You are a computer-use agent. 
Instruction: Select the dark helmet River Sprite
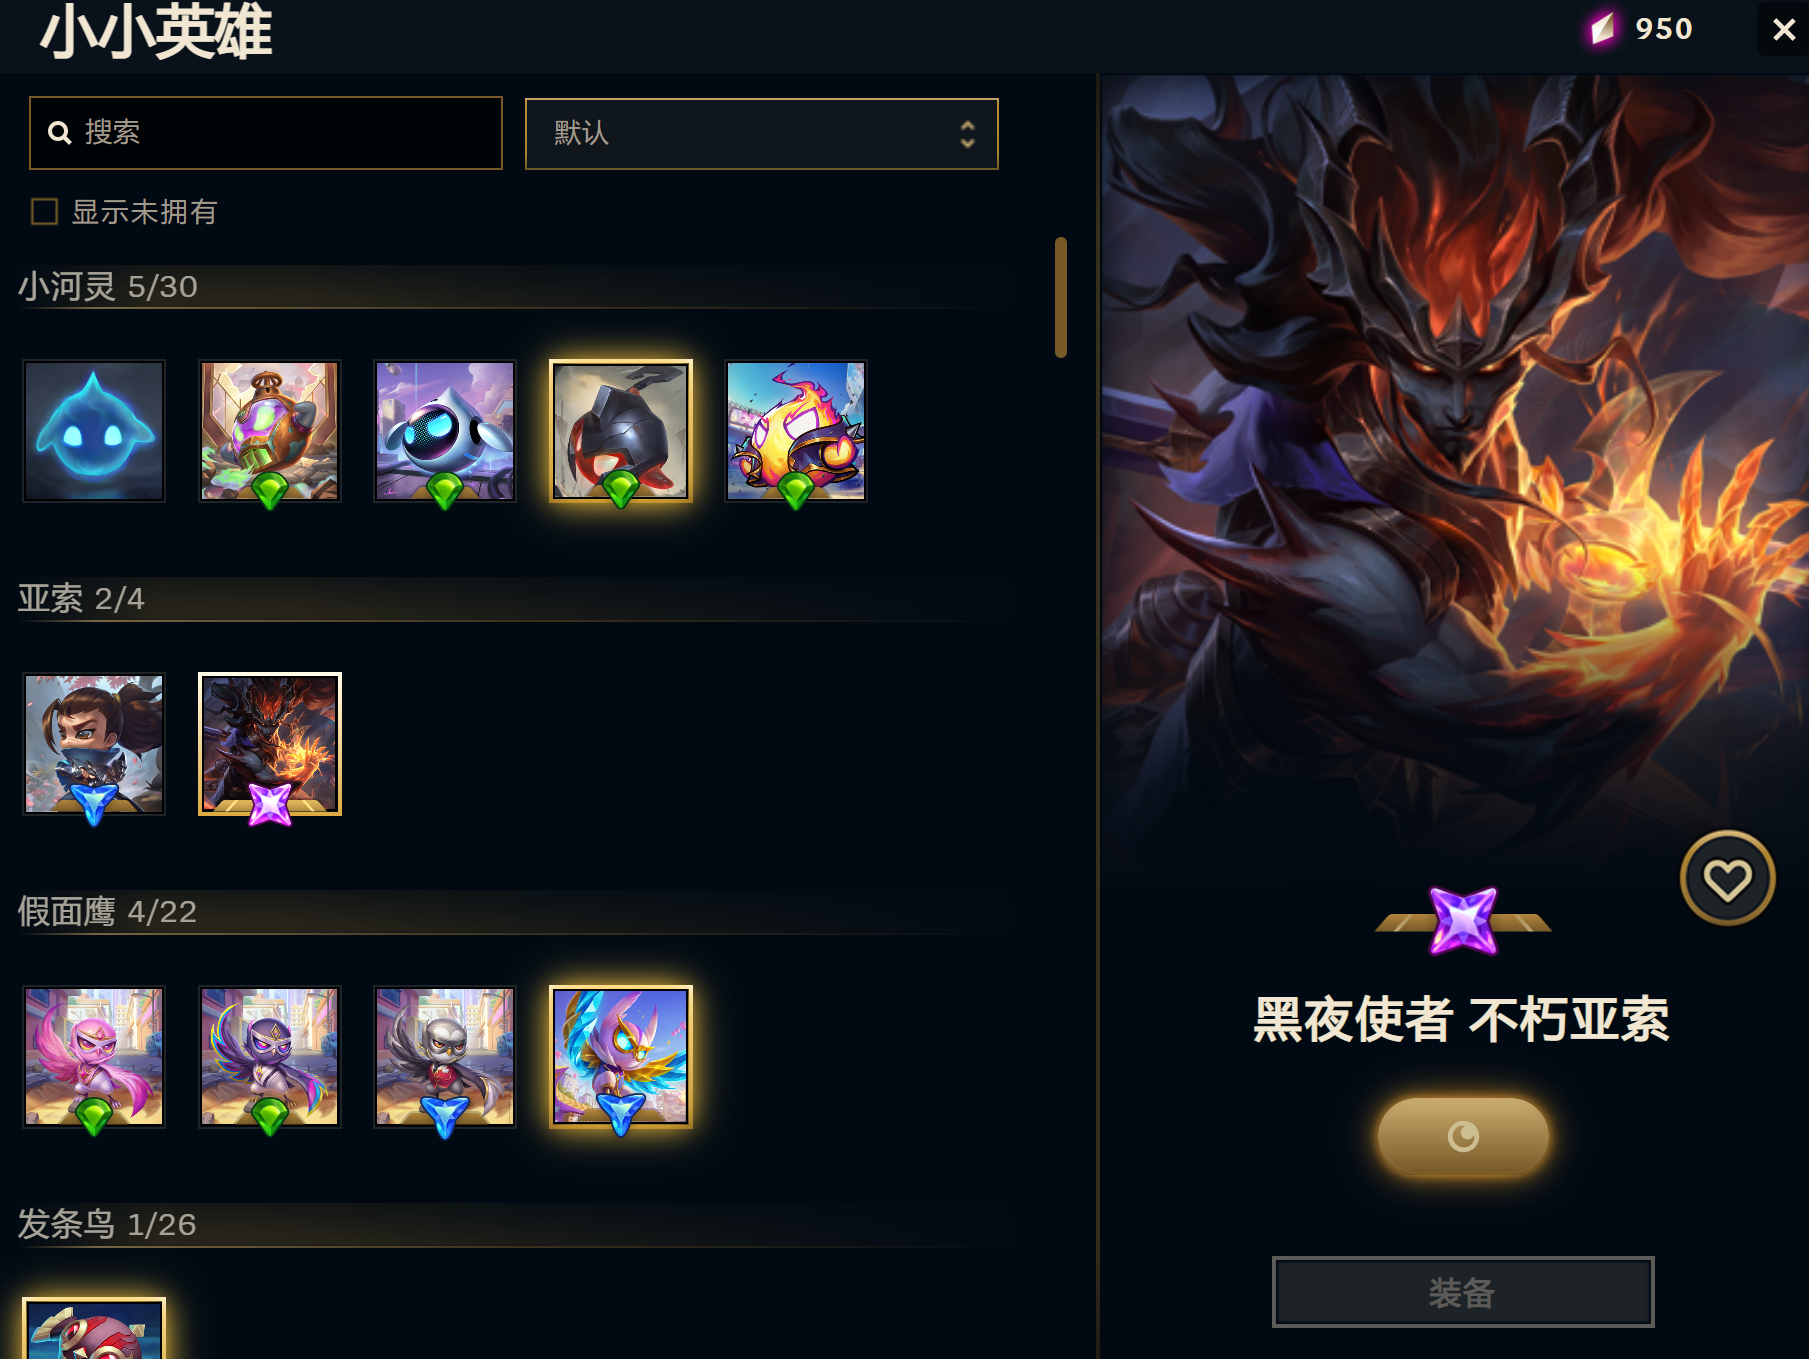tap(621, 431)
